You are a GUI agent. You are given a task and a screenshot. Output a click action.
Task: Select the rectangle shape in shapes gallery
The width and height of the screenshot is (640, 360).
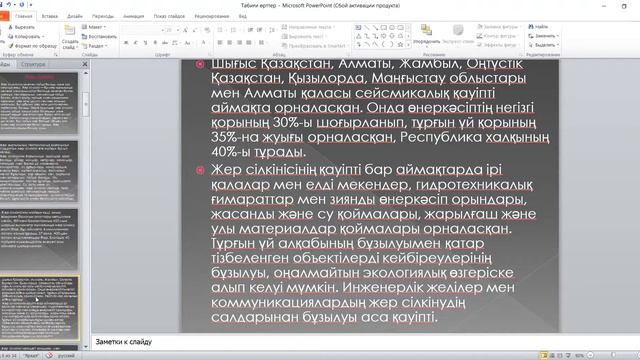pyautogui.click(x=384, y=27)
